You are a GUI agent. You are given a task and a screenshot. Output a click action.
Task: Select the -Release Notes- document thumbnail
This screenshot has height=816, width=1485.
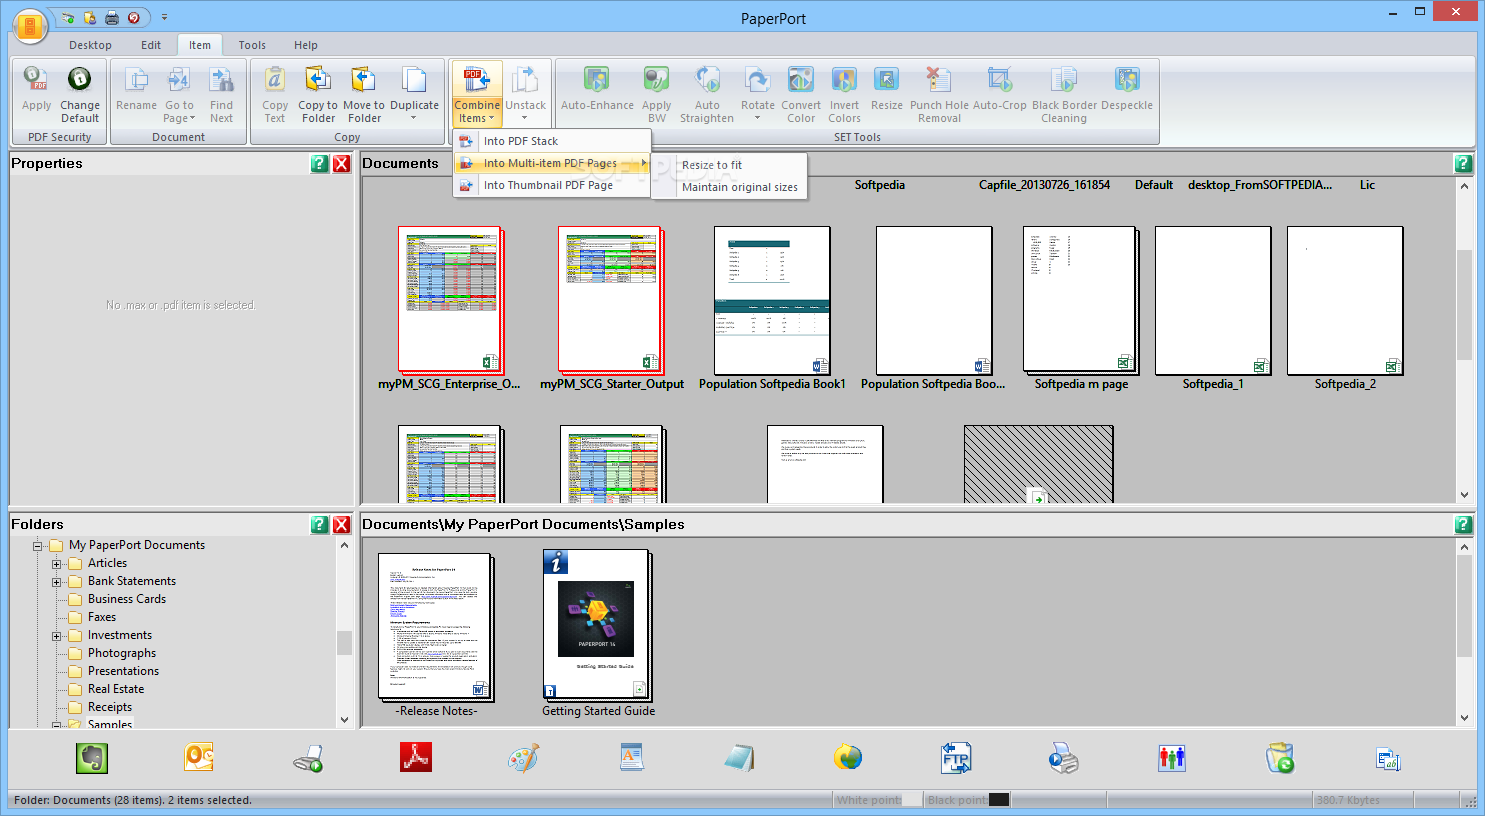(x=436, y=627)
